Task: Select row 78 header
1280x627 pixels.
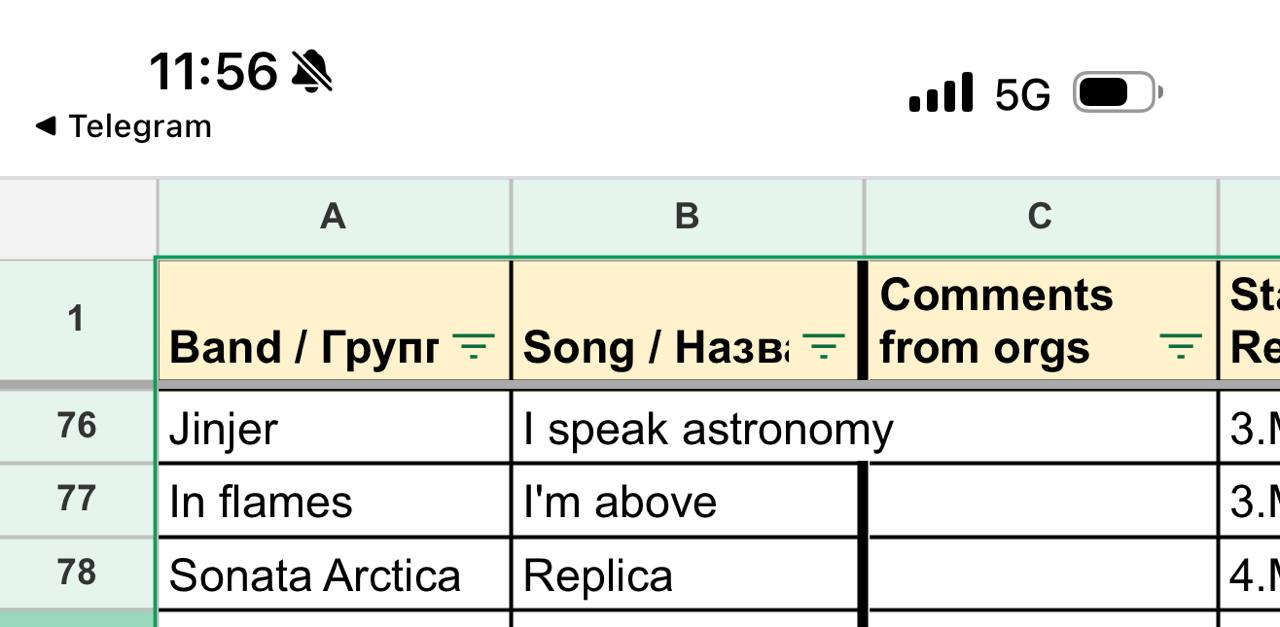Action: [77, 573]
